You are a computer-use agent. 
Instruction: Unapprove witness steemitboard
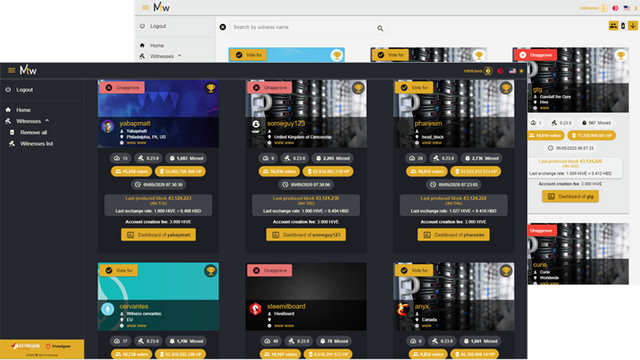click(270, 270)
